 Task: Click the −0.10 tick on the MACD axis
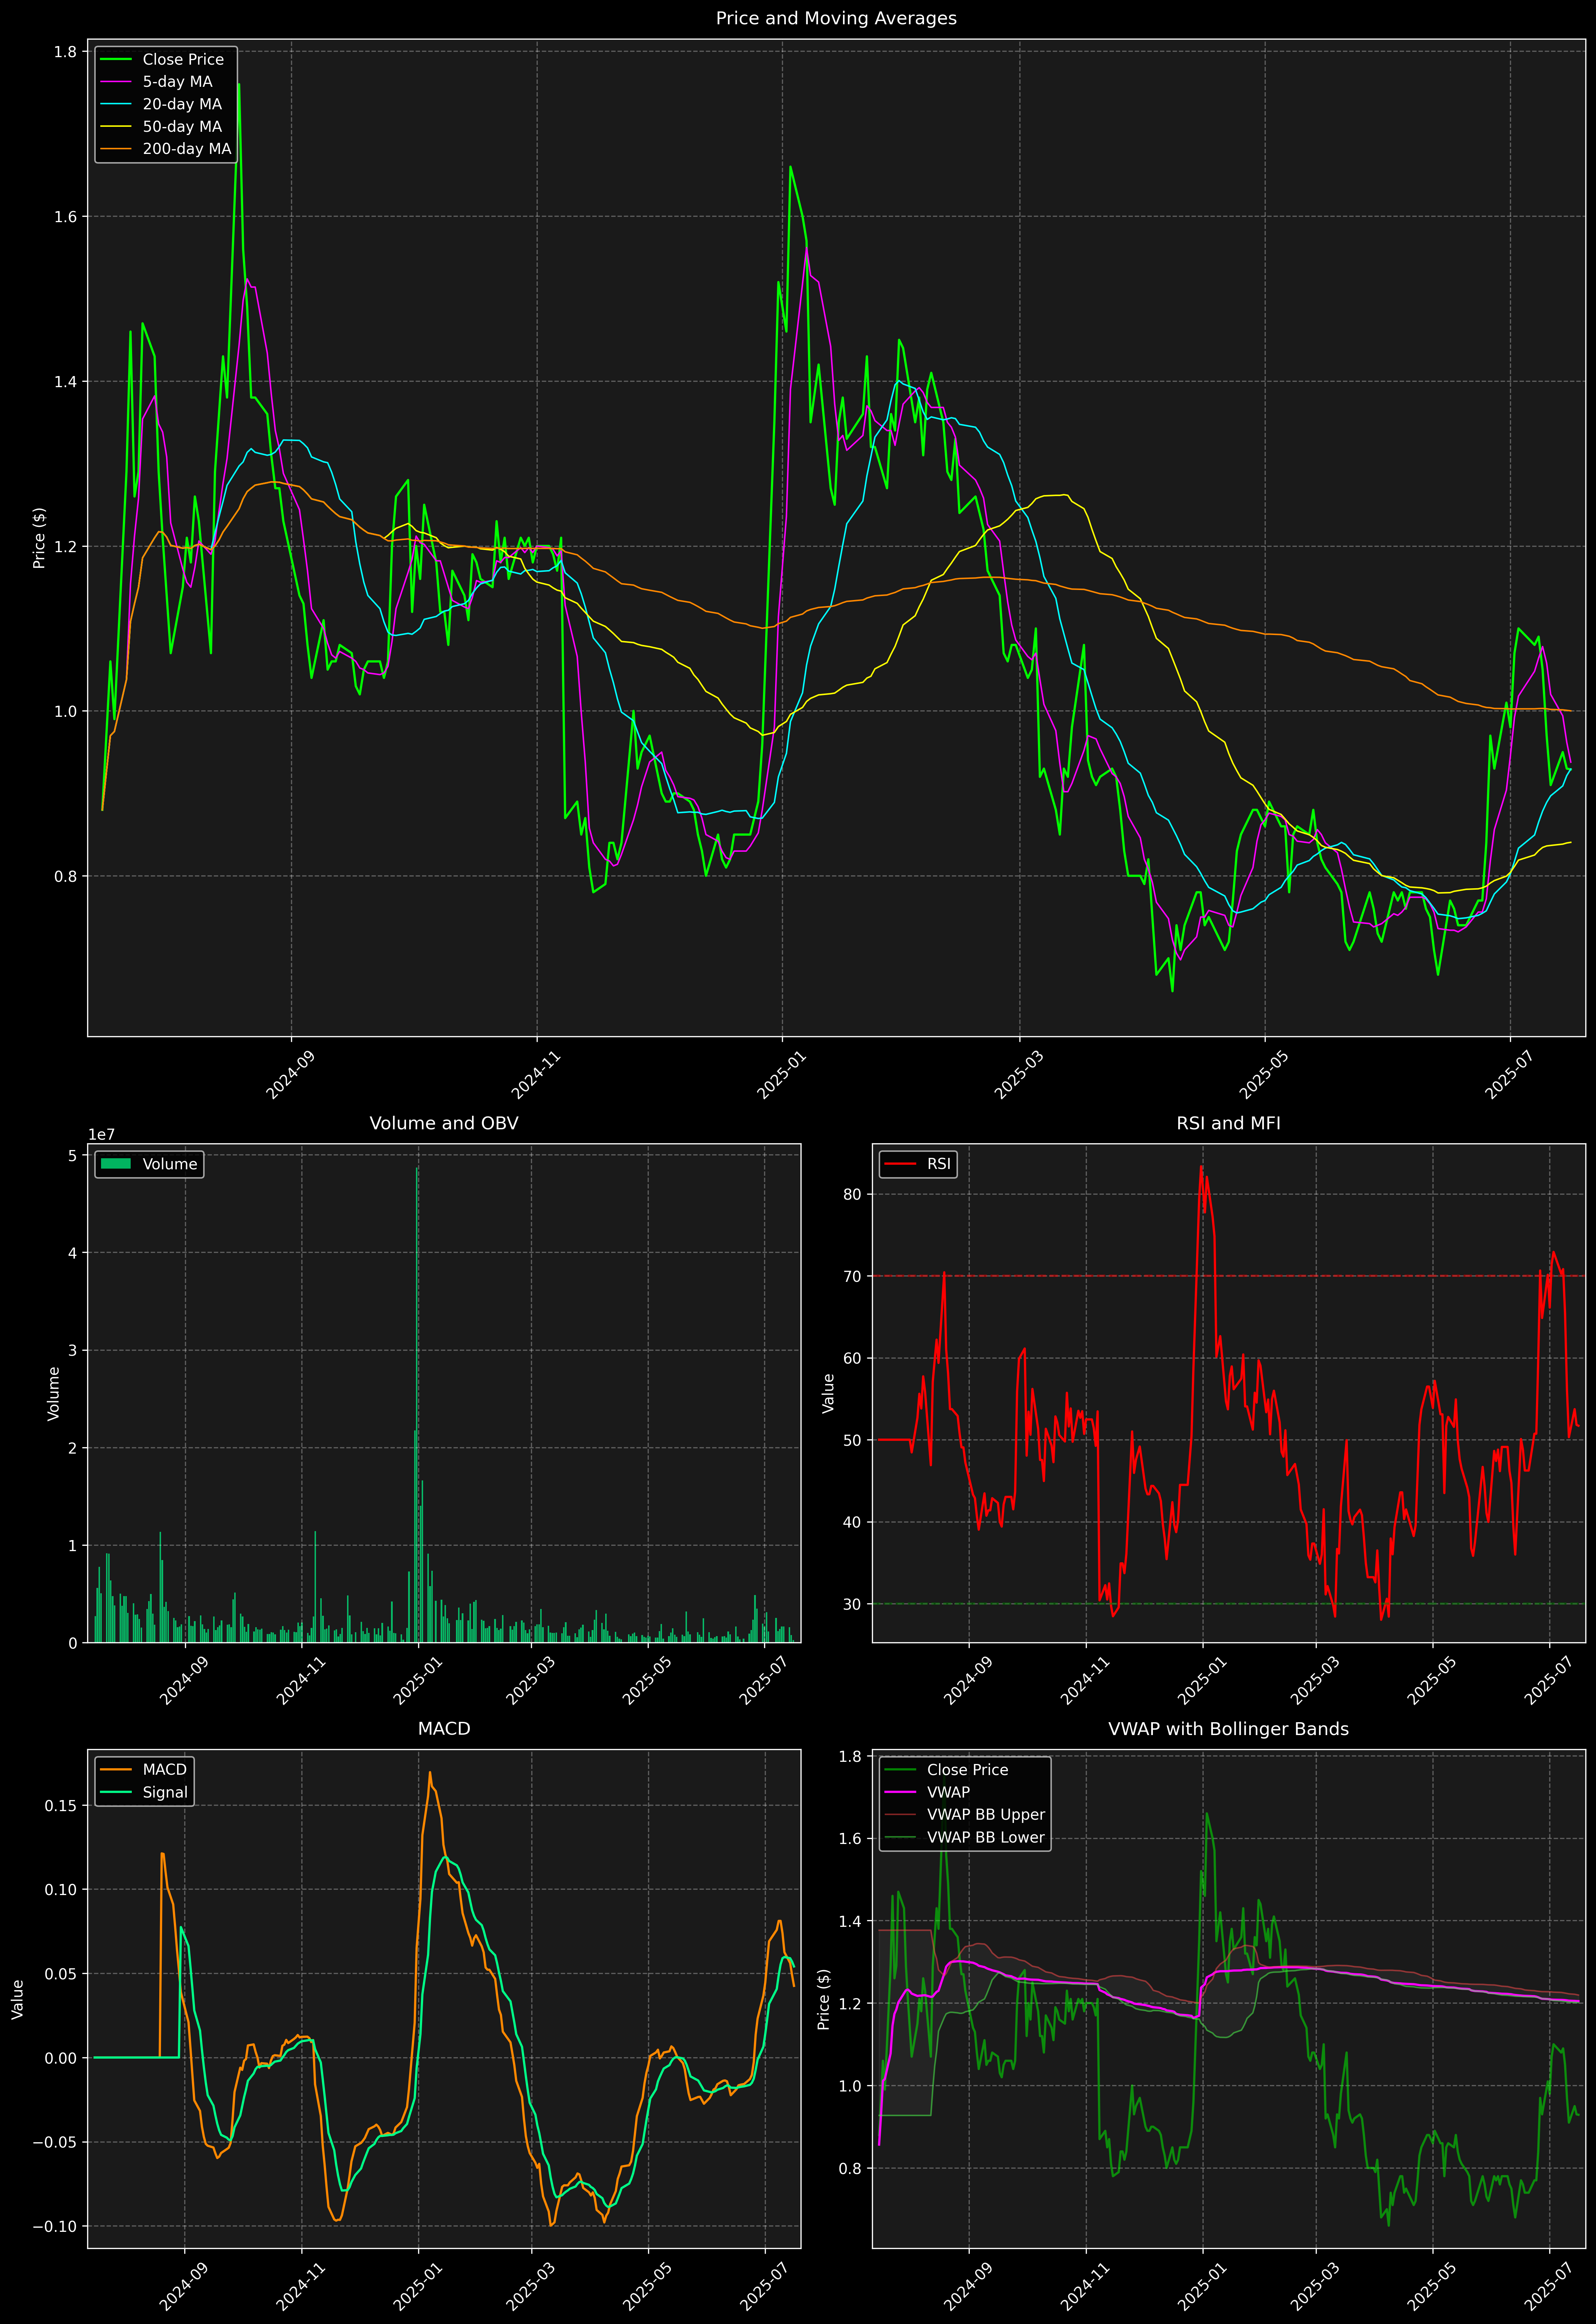pyautogui.click(x=56, y=2227)
